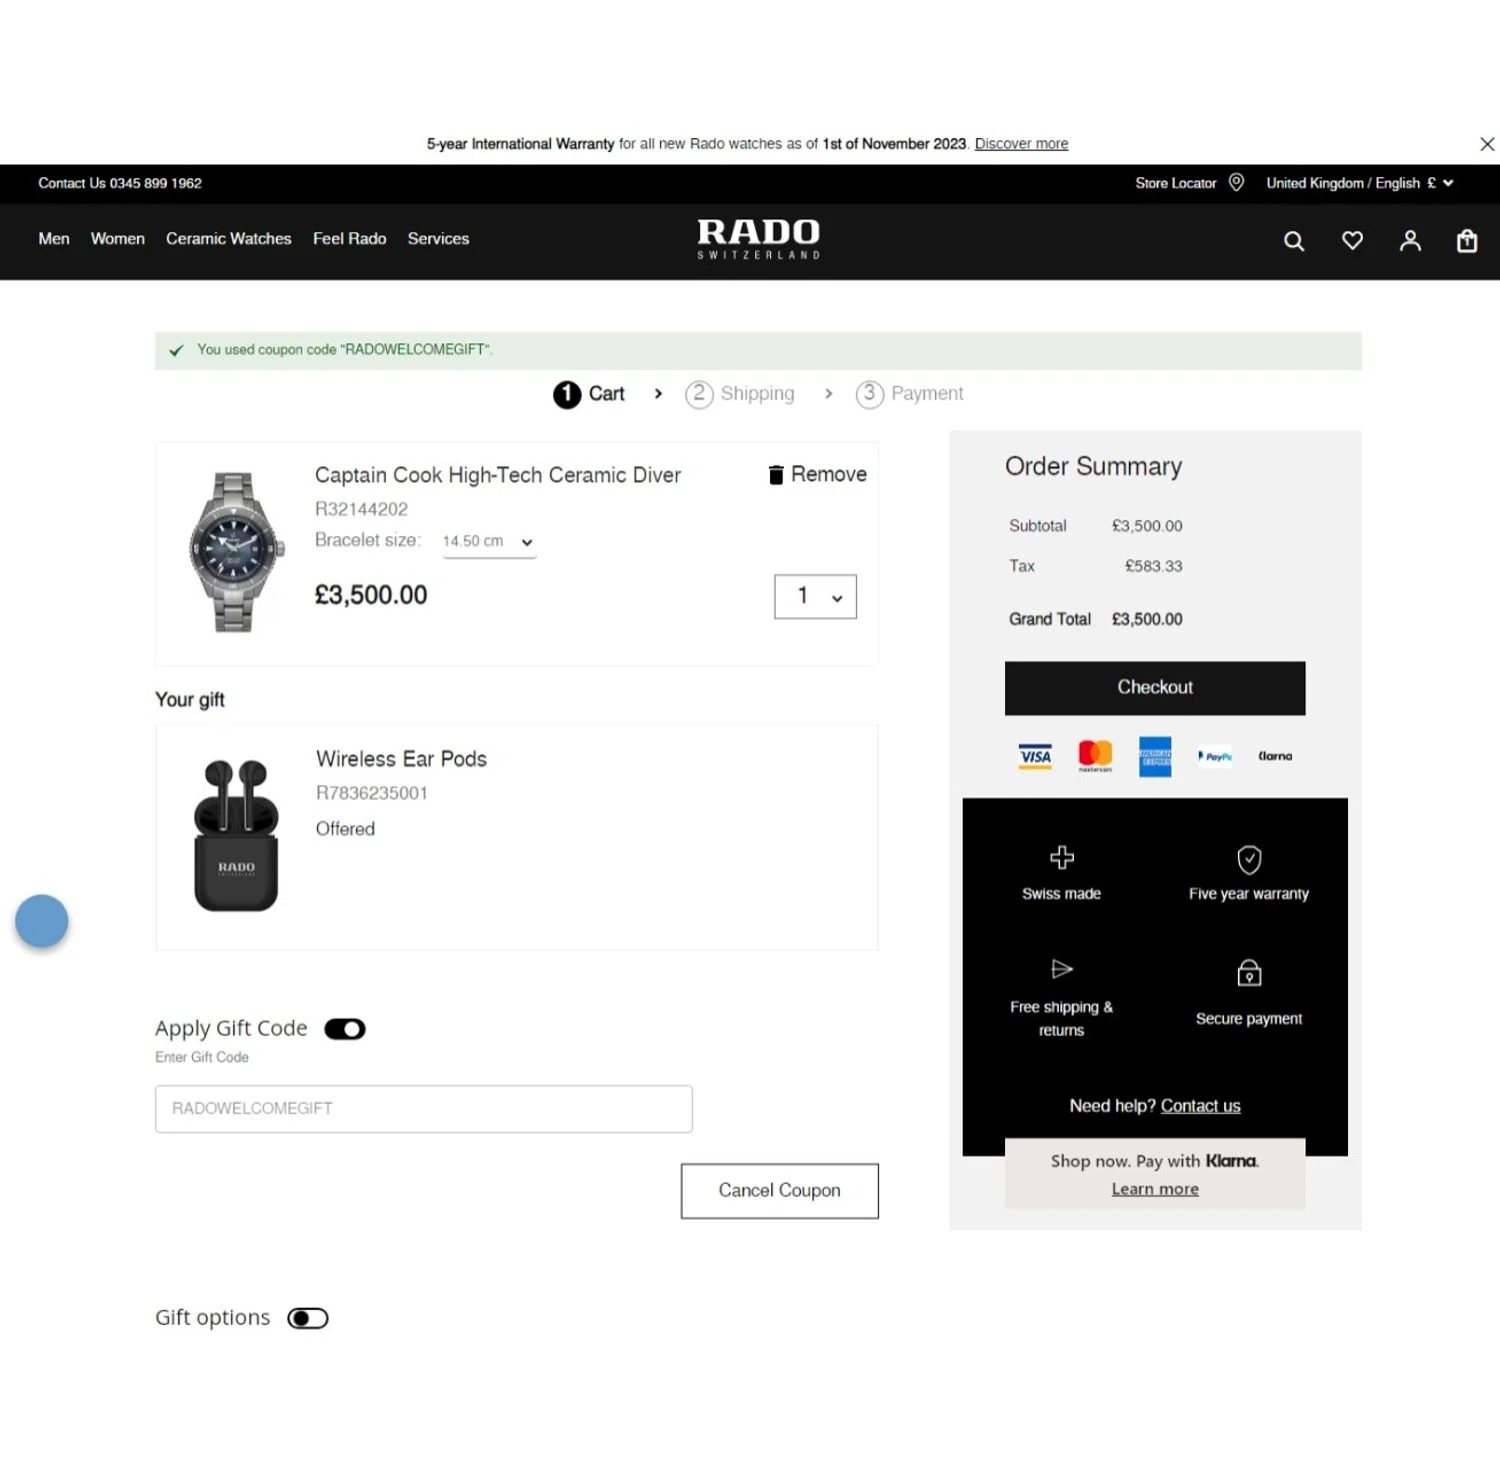Turn off the Apply Gift Code toggle
Image resolution: width=1500 pixels, height=1459 pixels.
(x=345, y=1029)
